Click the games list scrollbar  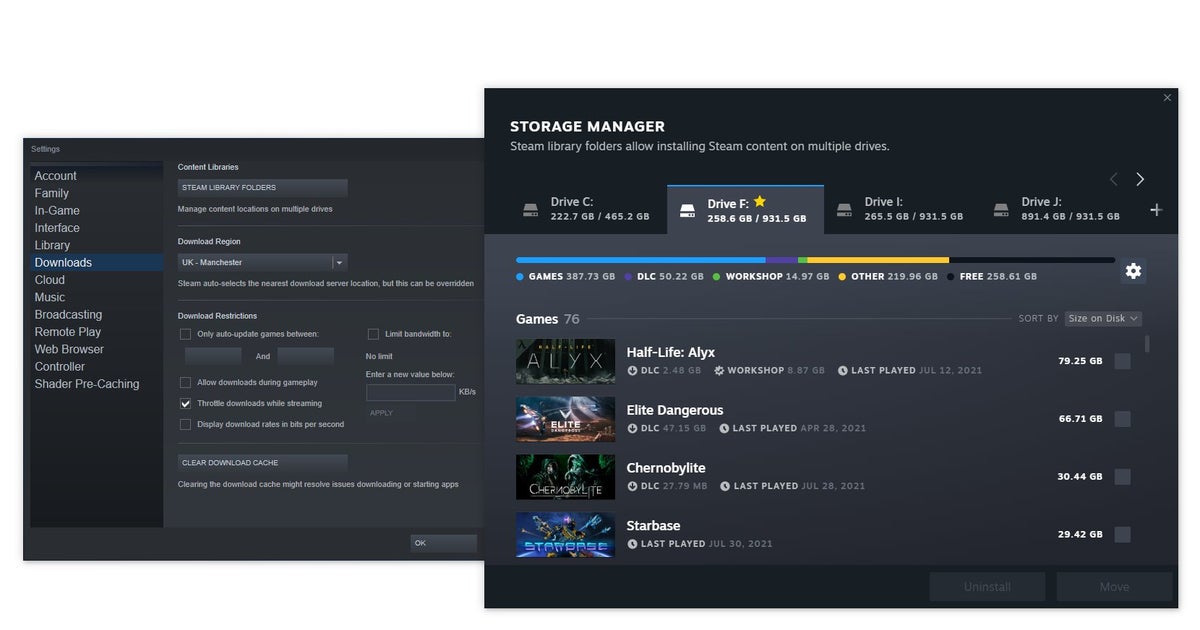click(1147, 344)
